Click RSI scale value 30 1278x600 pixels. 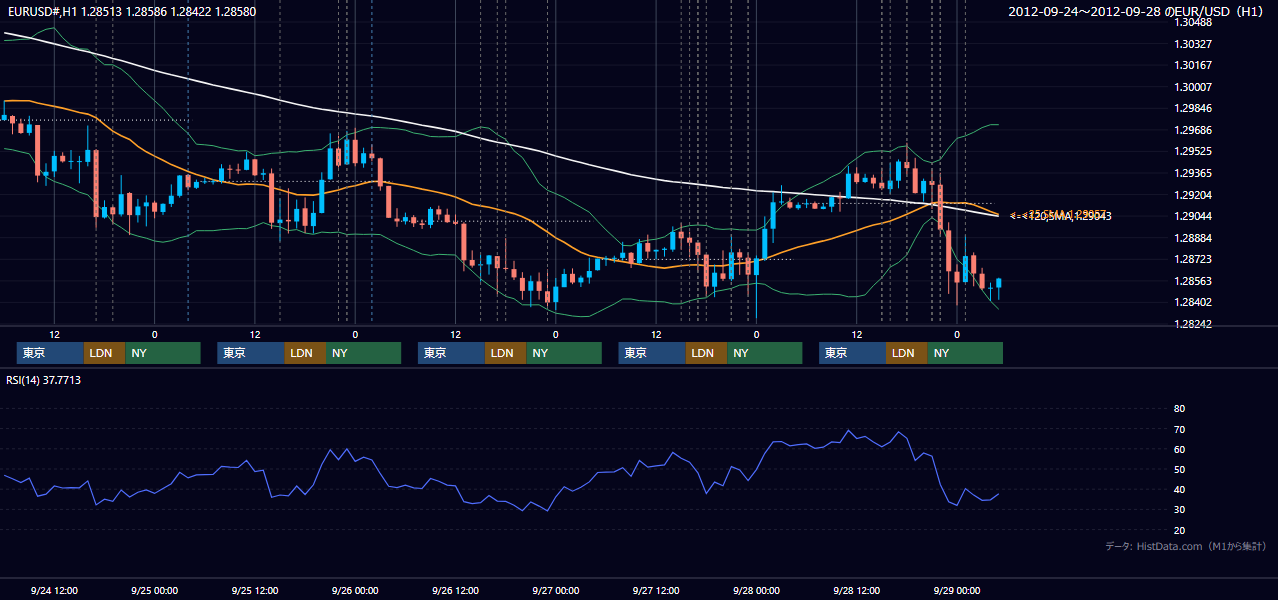(x=1179, y=510)
